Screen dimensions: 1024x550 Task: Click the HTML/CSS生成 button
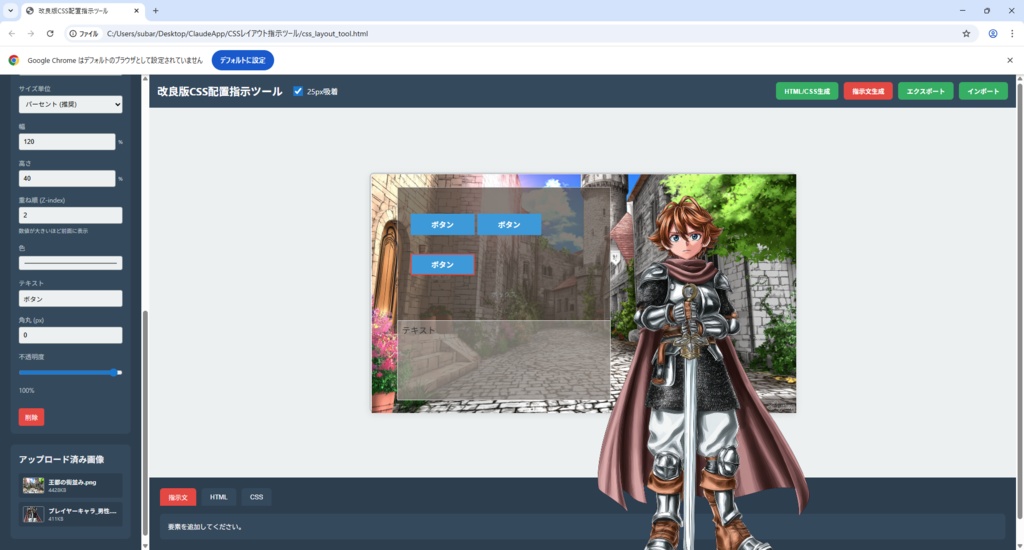(807, 91)
